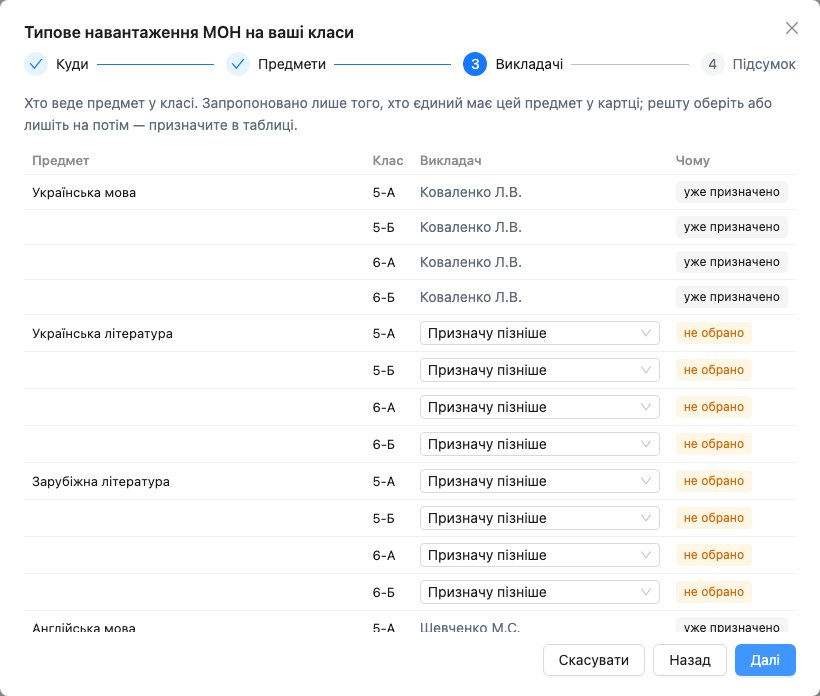Click 'не обрано' badge for Зарубіжна література 6-Б

tap(714, 592)
